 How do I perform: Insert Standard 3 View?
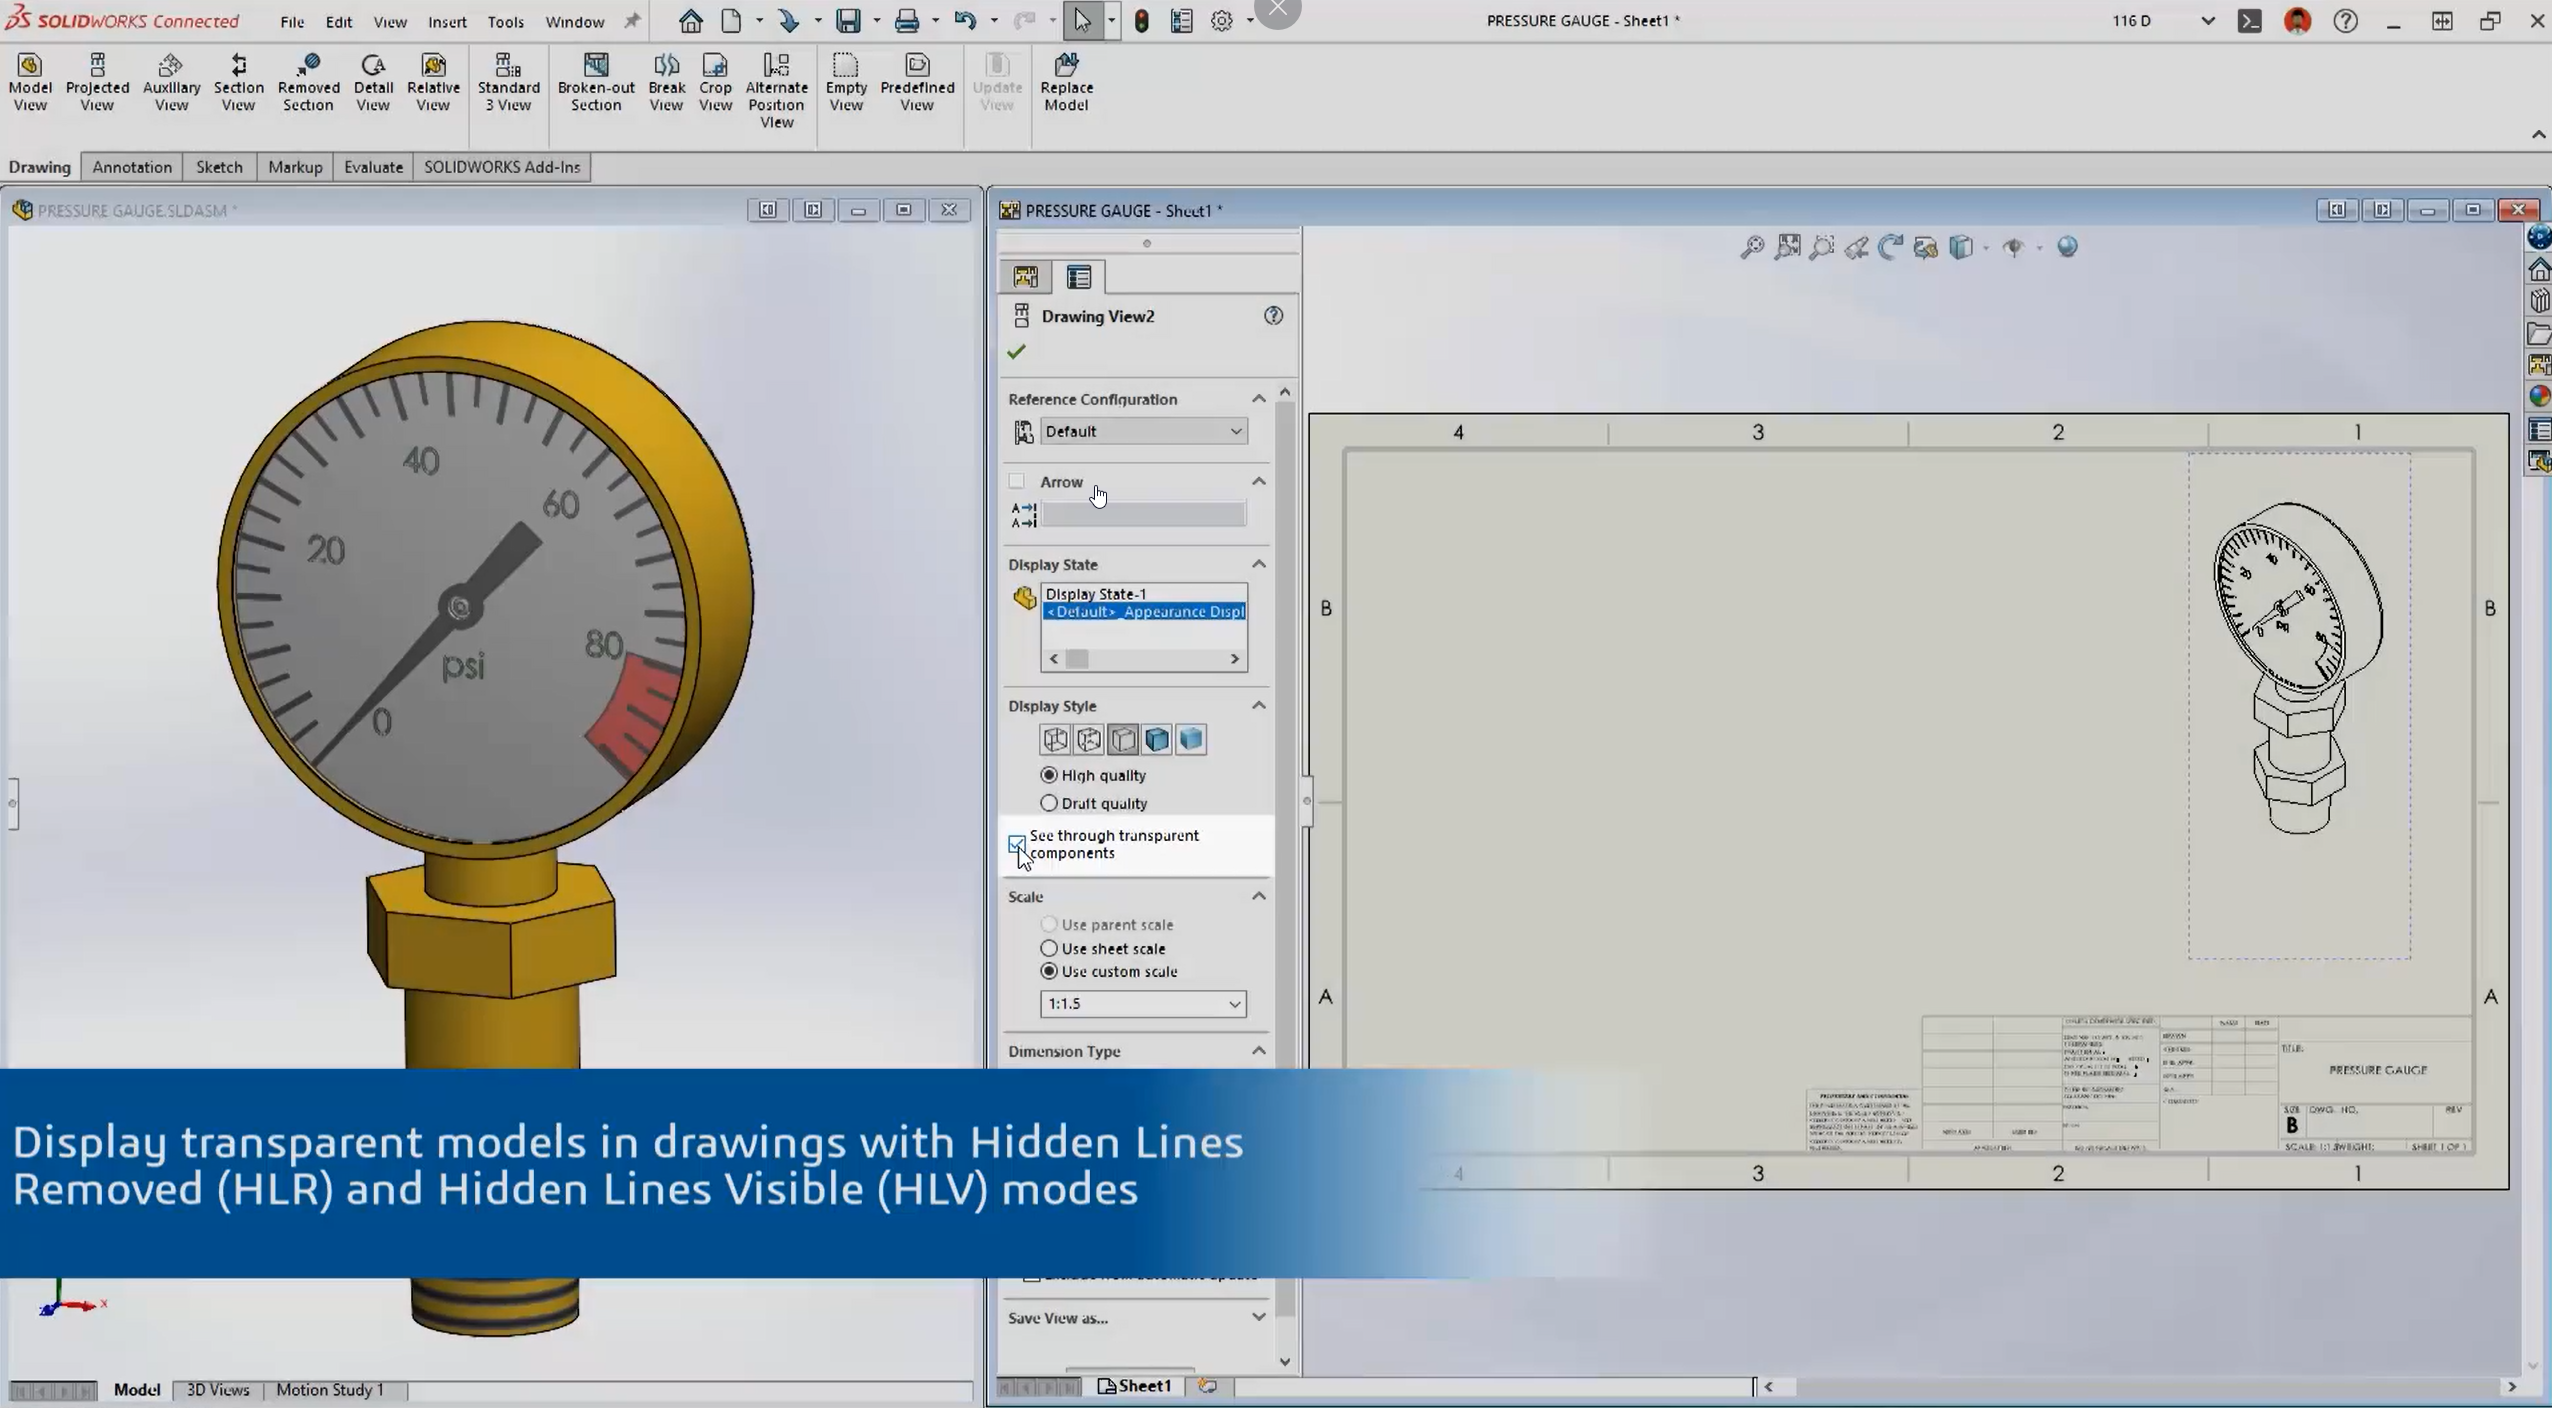[508, 82]
